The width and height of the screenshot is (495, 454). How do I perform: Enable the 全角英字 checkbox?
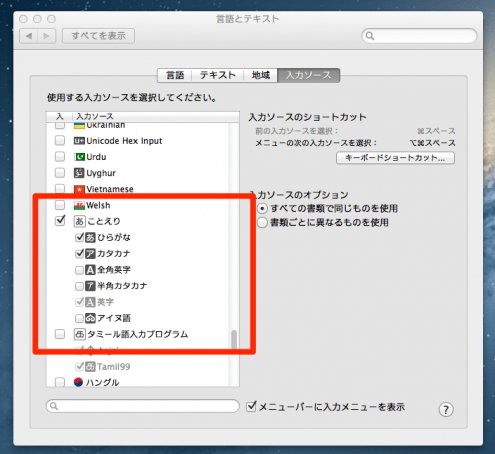click(x=79, y=270)
